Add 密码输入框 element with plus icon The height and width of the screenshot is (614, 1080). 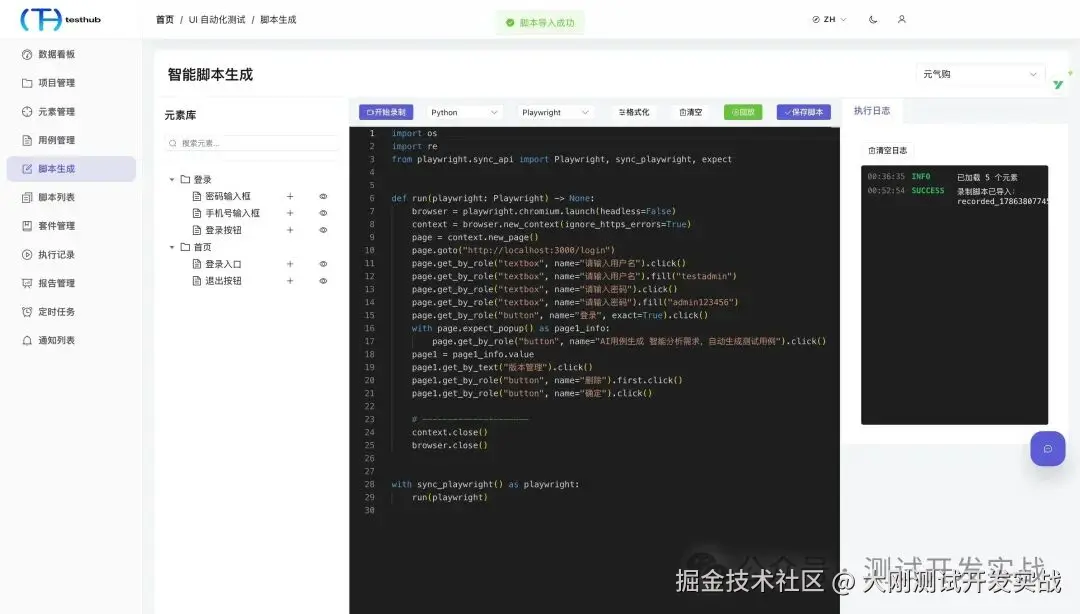coord(290,196)
